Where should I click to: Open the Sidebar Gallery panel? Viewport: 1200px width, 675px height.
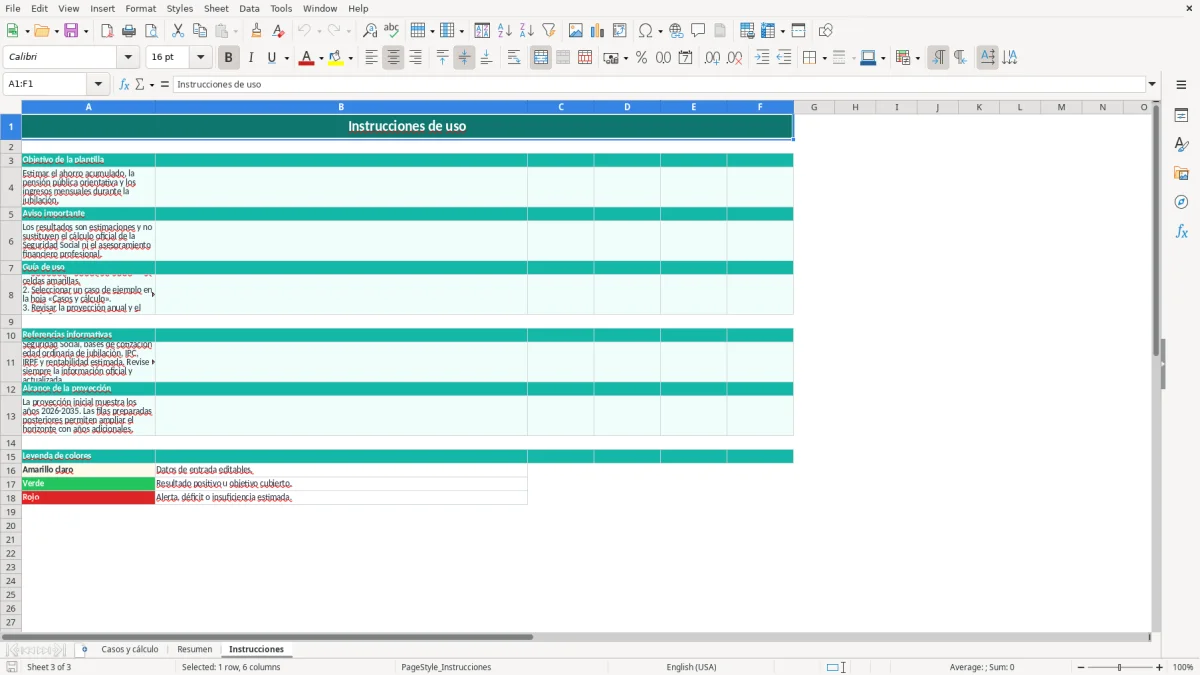pos(1181,173)
